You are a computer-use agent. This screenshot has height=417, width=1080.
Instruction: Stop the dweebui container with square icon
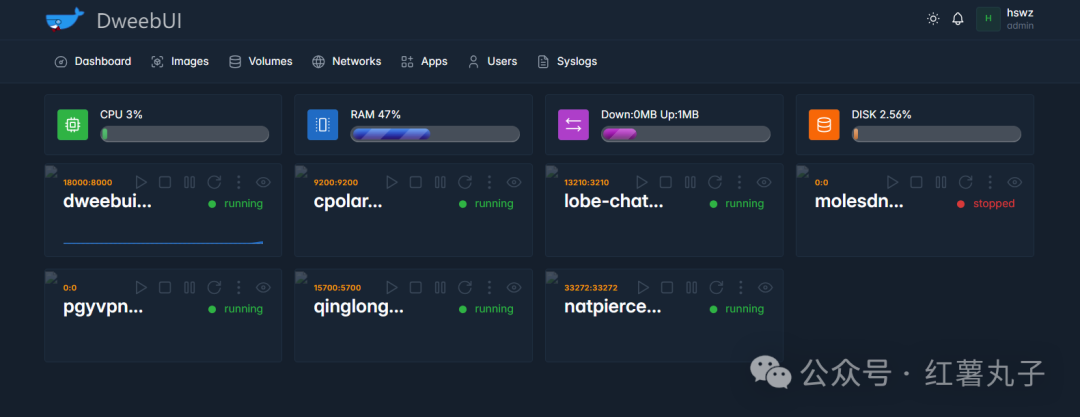pos(165,182)
